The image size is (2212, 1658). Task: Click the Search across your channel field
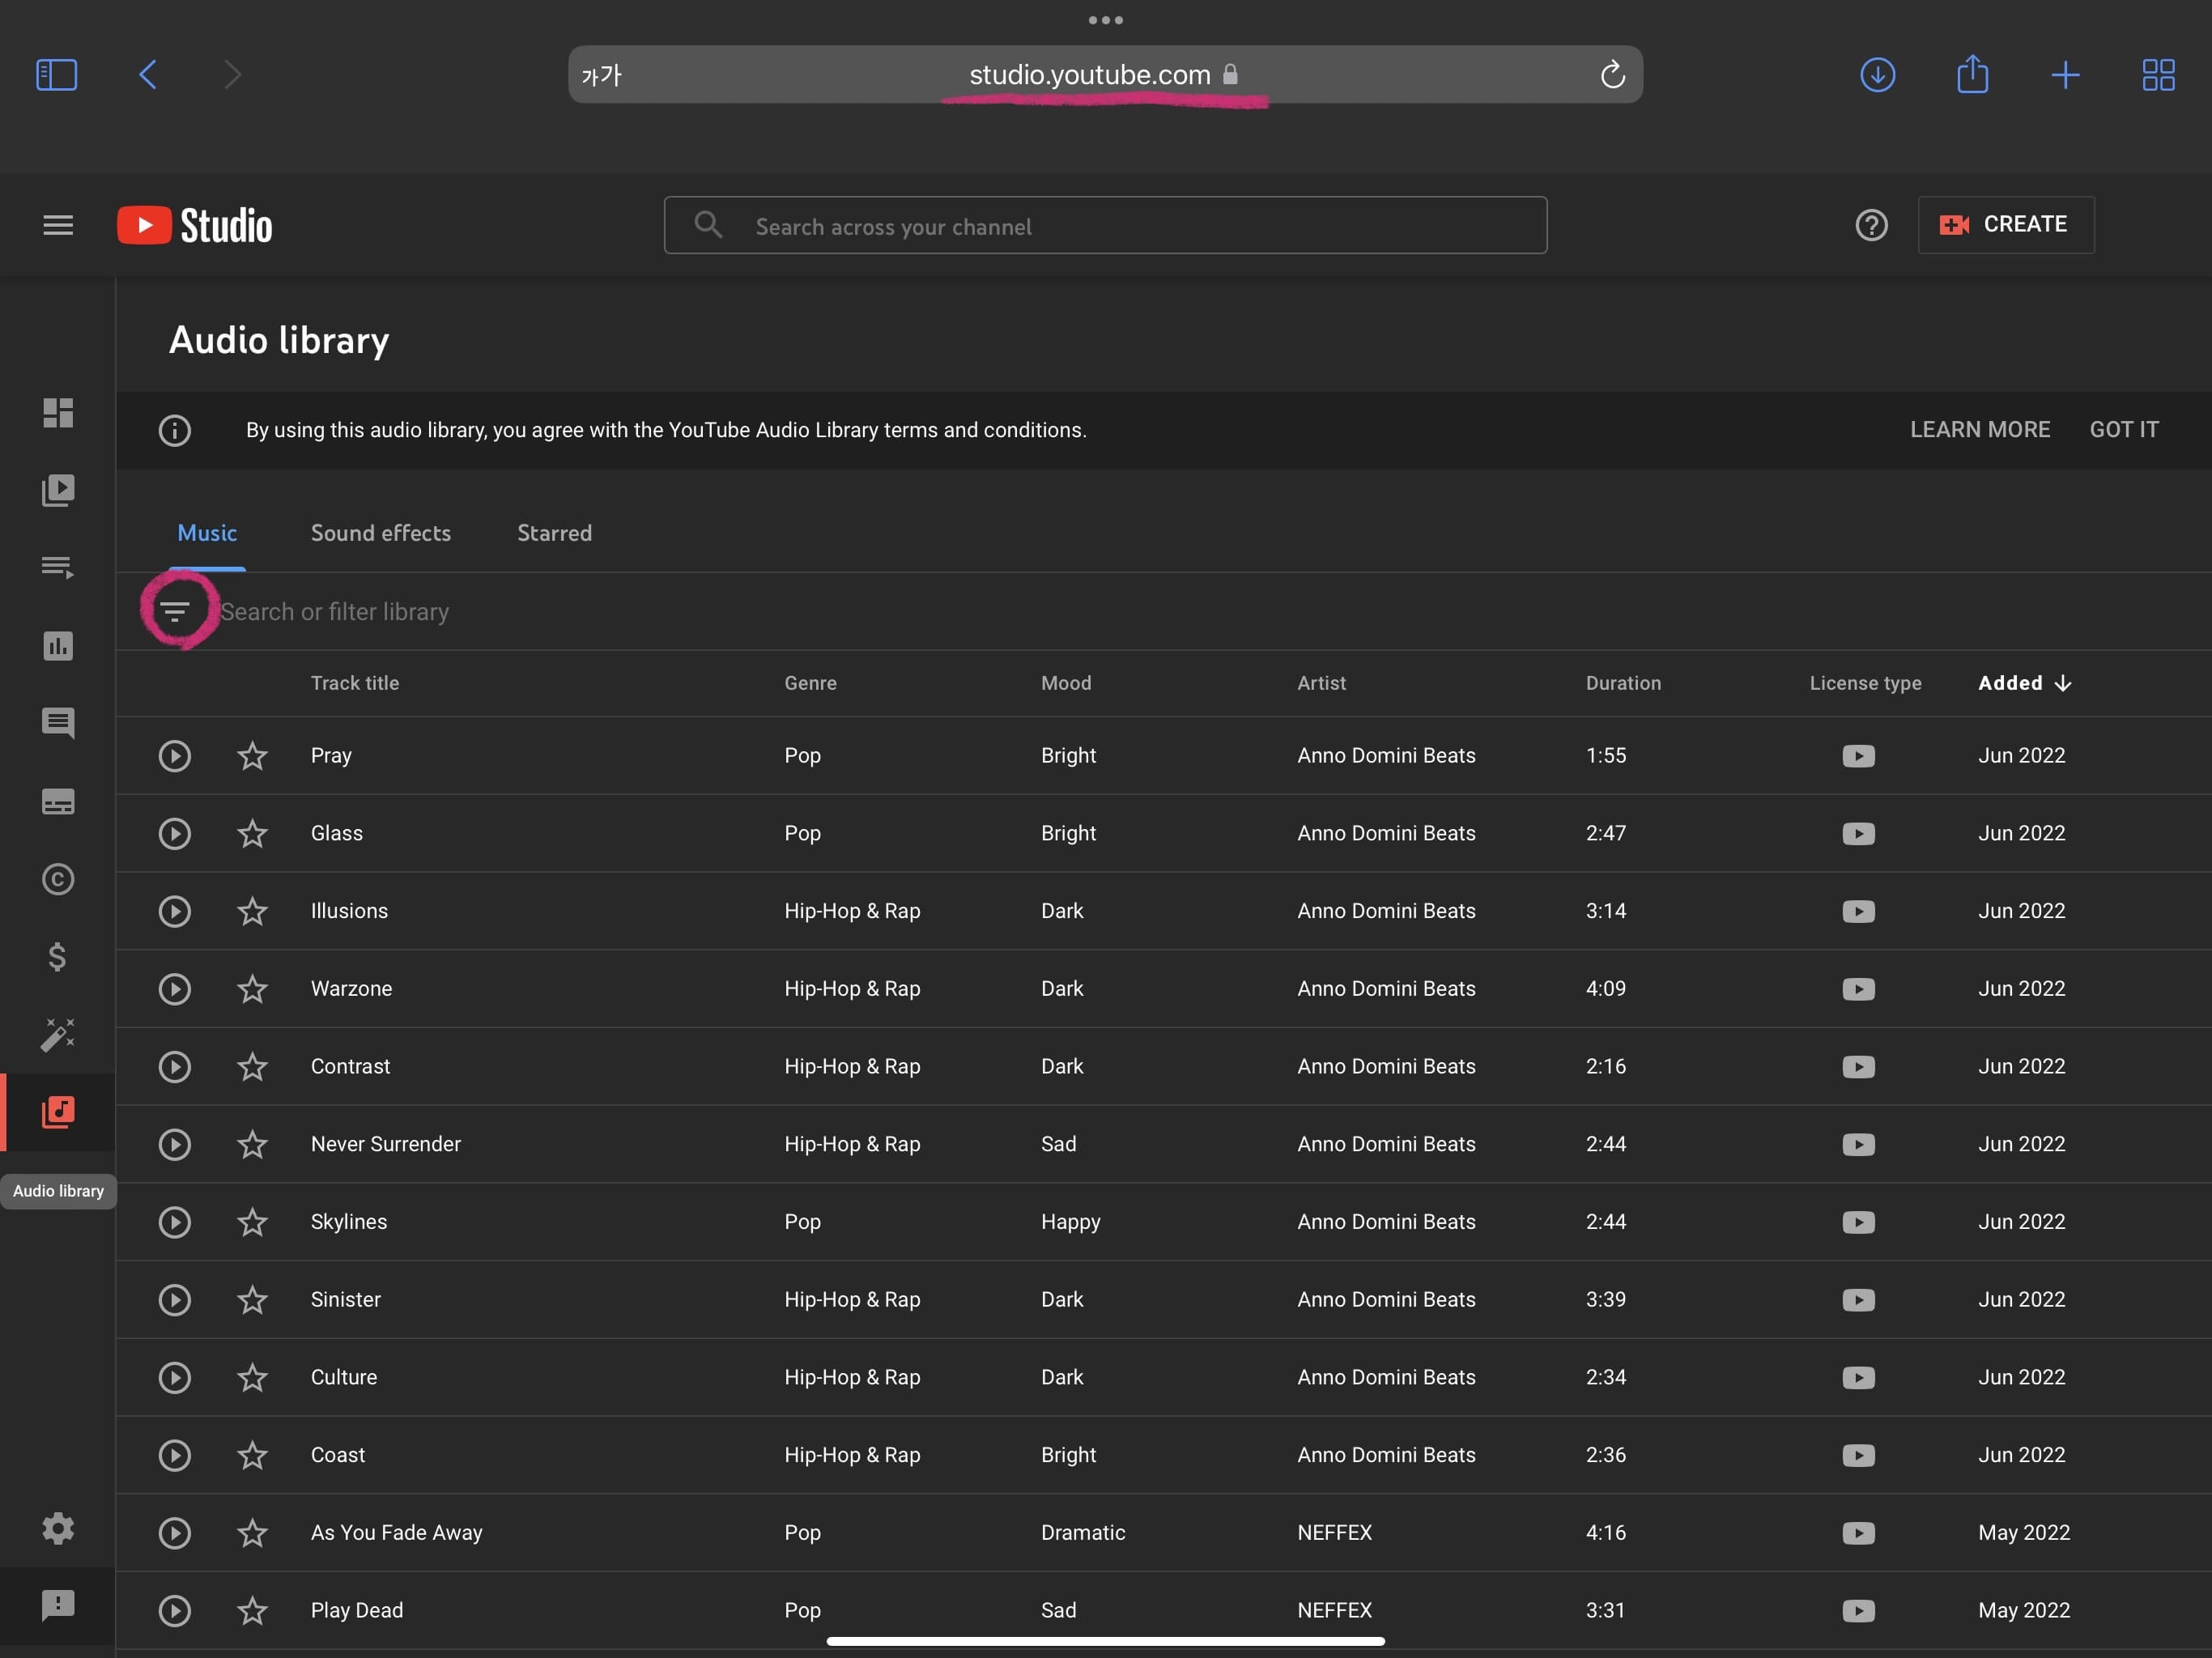point(1105,225)
